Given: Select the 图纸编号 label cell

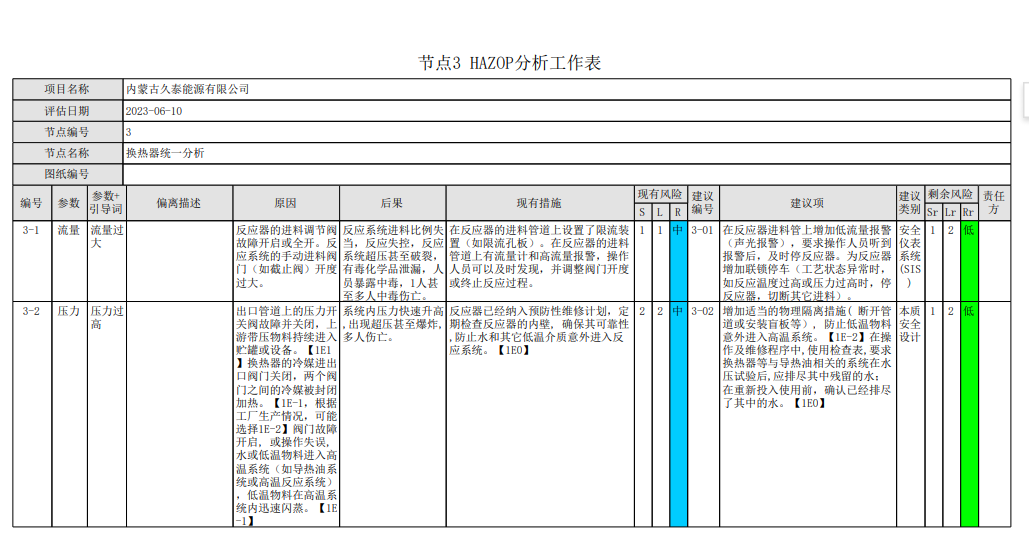Looking at the screenshot, I should tap(68, 174).
